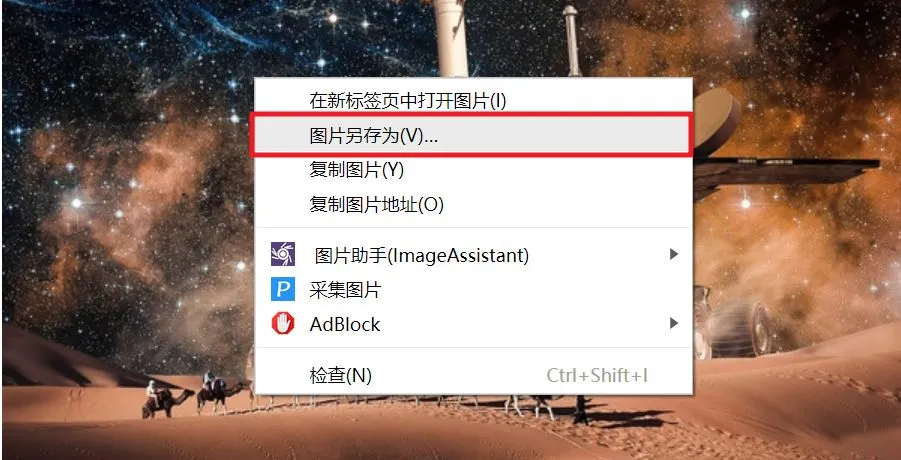
Task: Click the ImageAssistant purple swirl icon
Action: [283, 254]
